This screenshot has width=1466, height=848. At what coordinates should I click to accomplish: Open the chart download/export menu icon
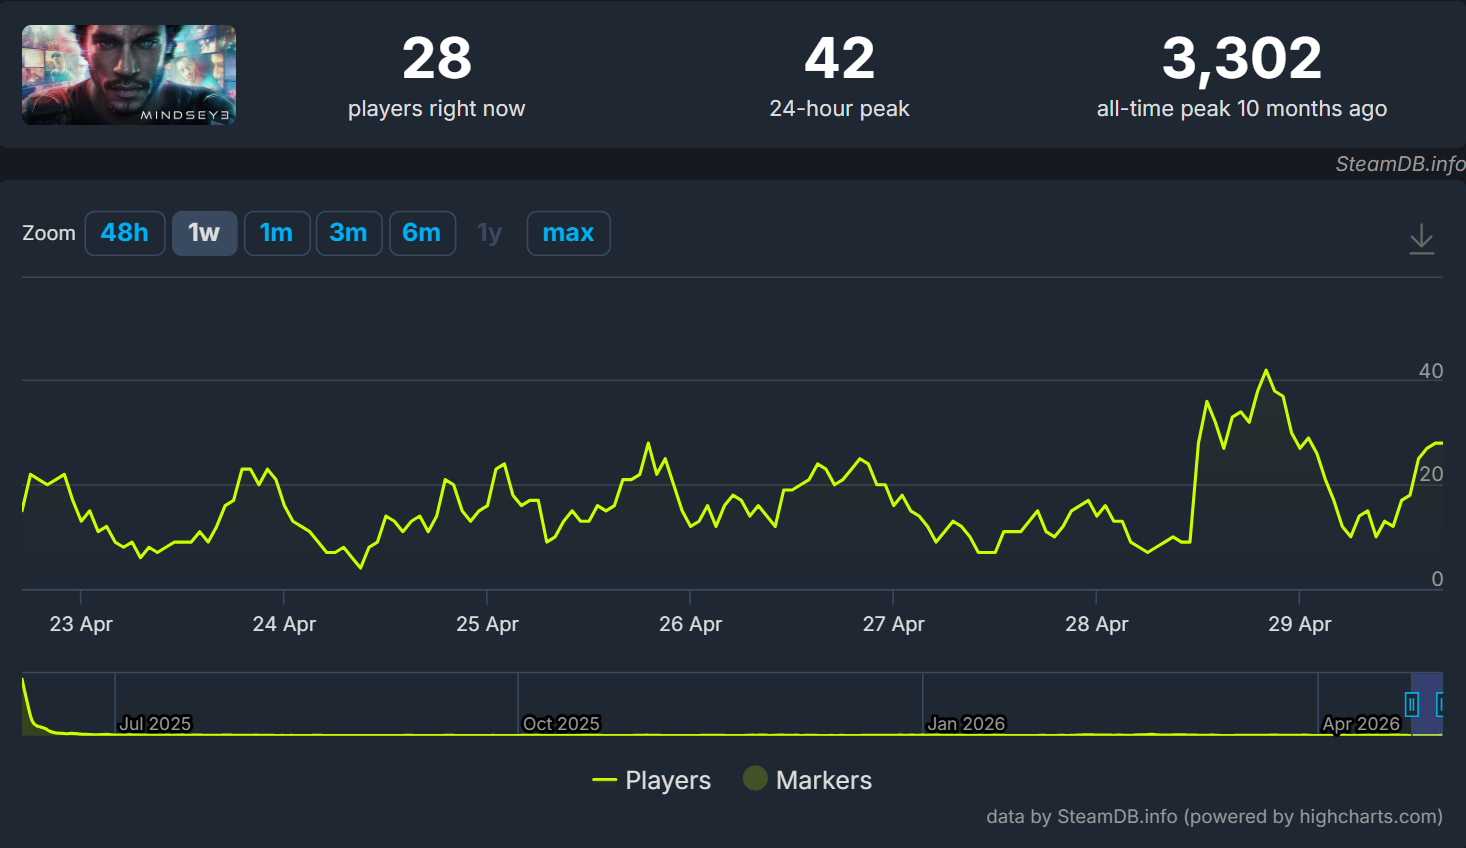click(x=1421, y=239)
